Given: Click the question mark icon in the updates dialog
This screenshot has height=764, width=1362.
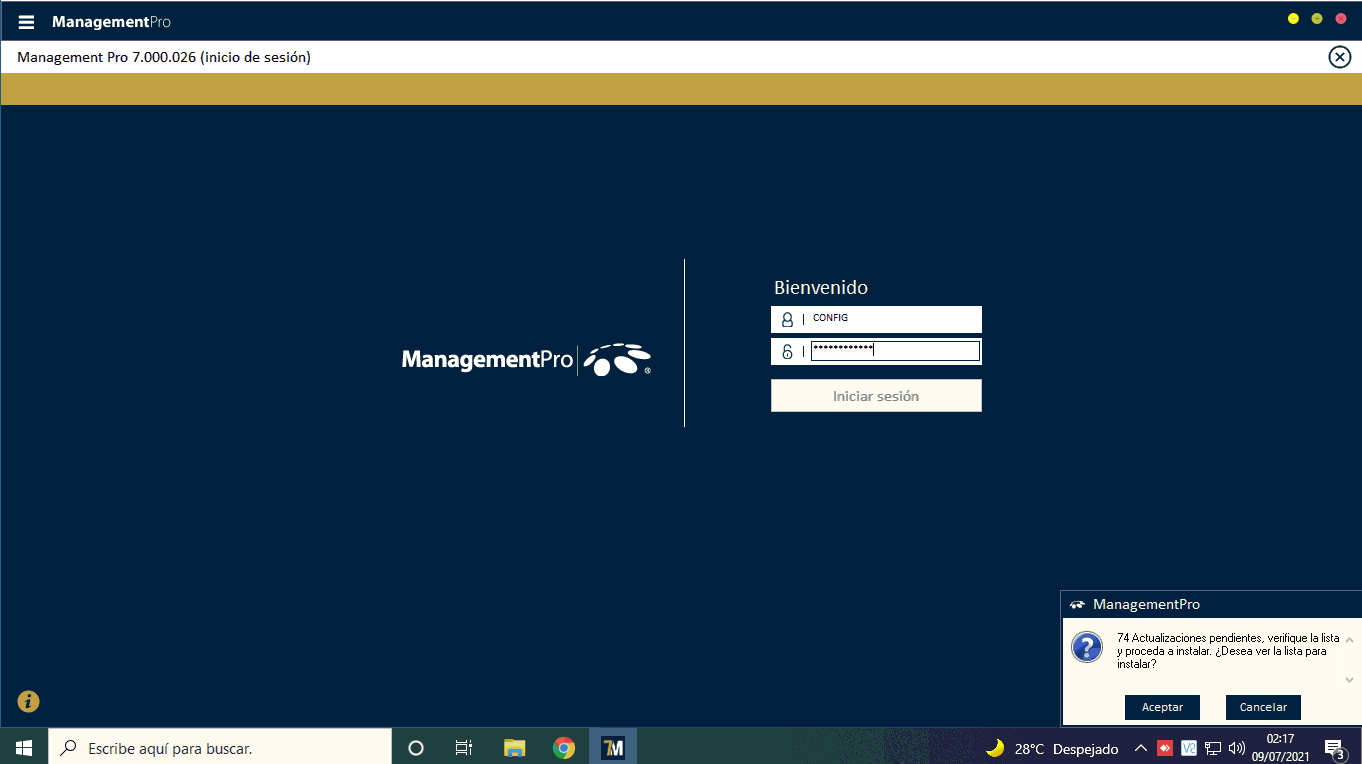Looking at the screenshot, I should 1087,647.
